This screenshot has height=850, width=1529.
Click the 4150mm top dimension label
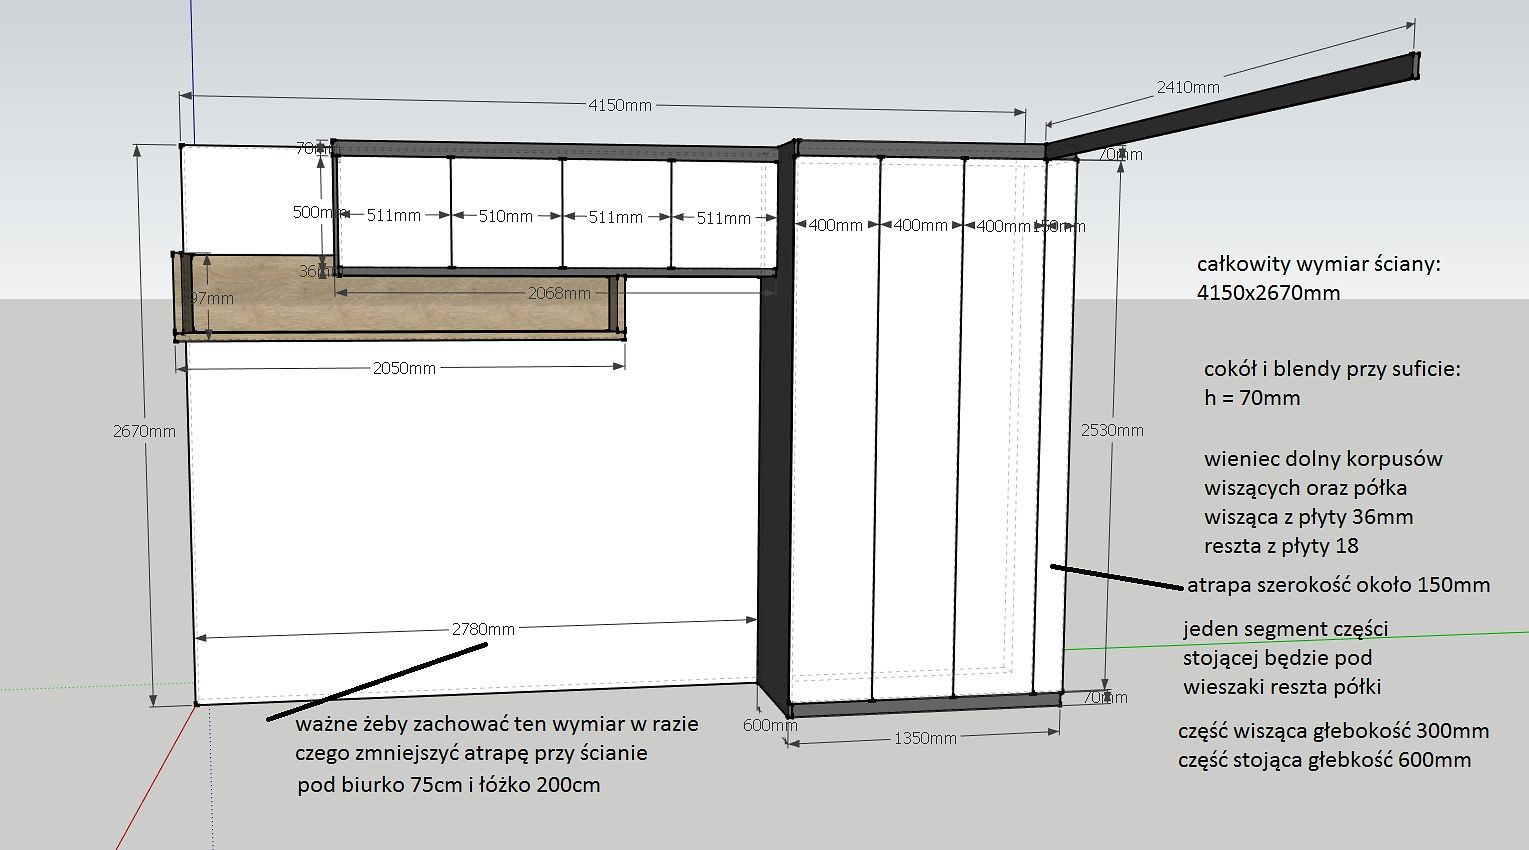pos(619,105)
